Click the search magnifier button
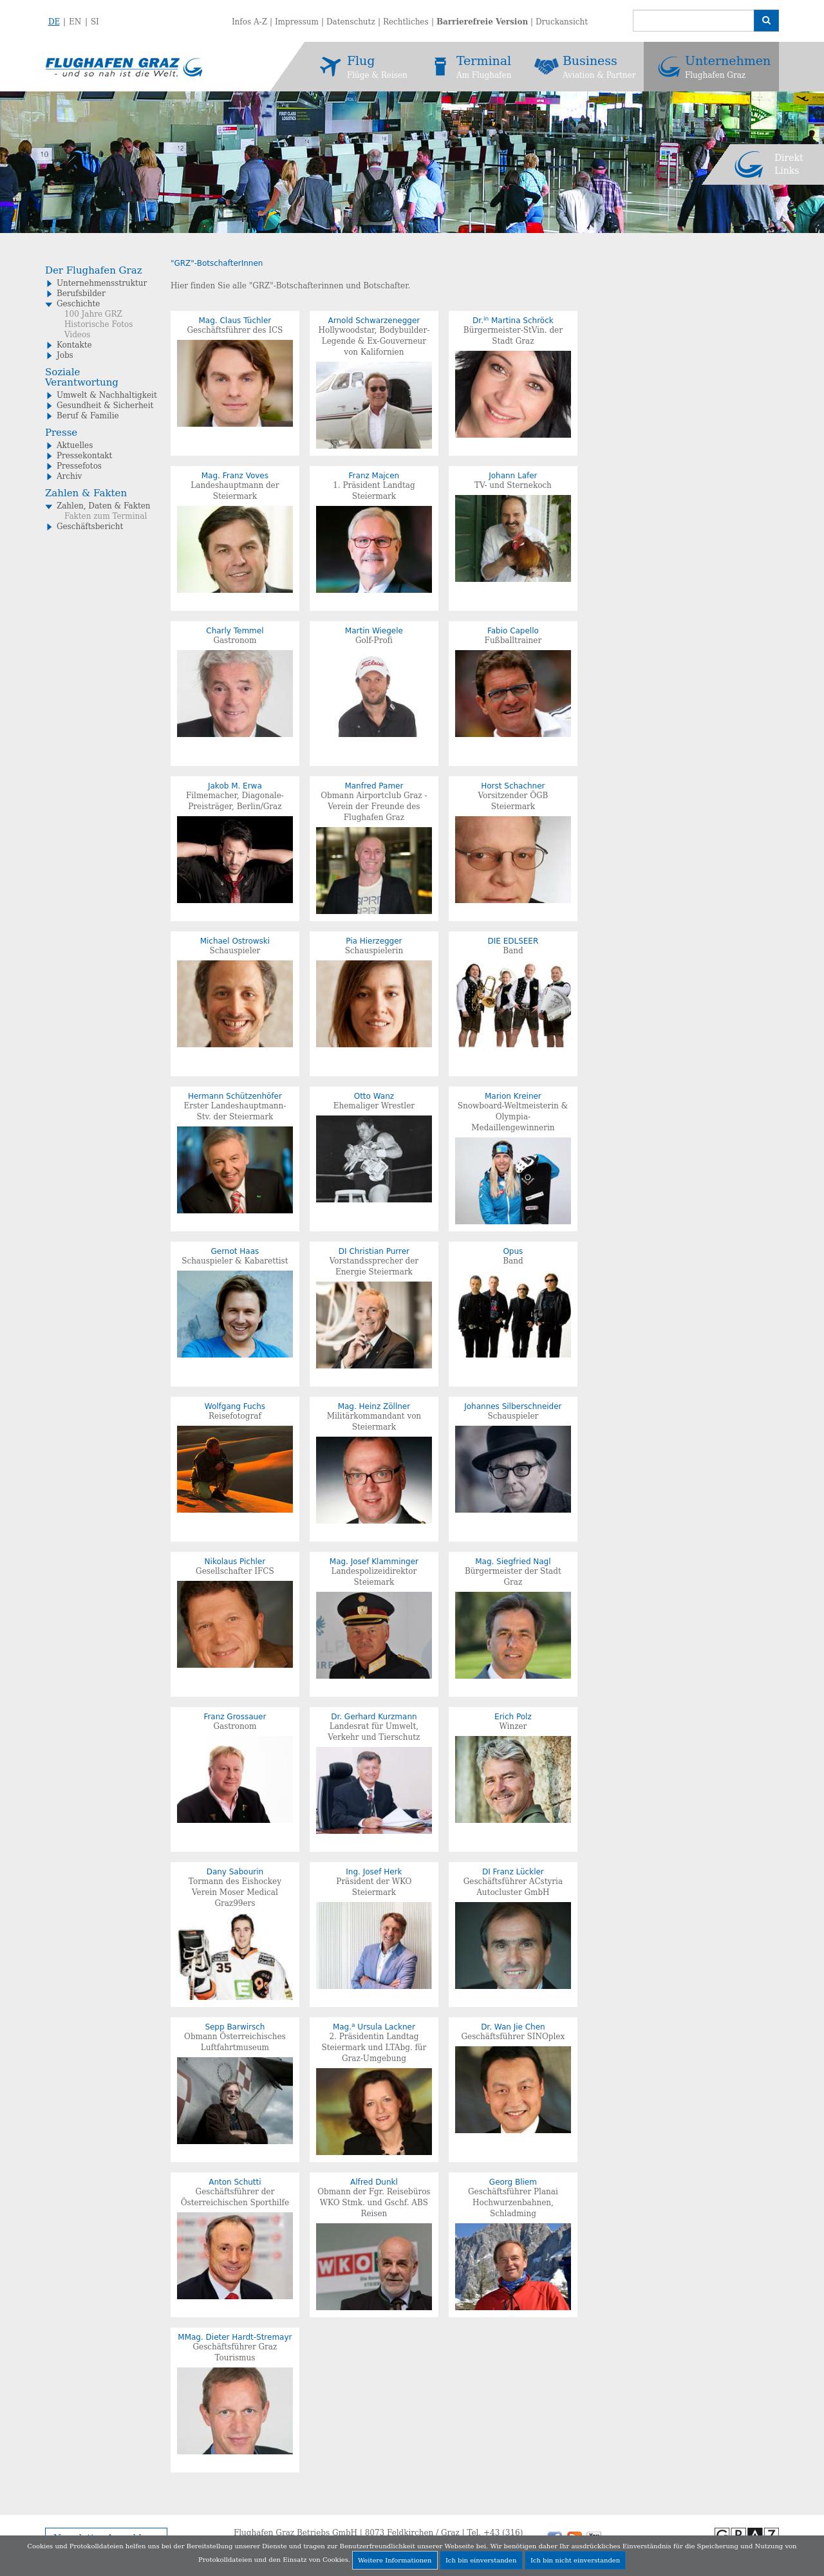Screen dimensions: 824x2576 [765, 20]
